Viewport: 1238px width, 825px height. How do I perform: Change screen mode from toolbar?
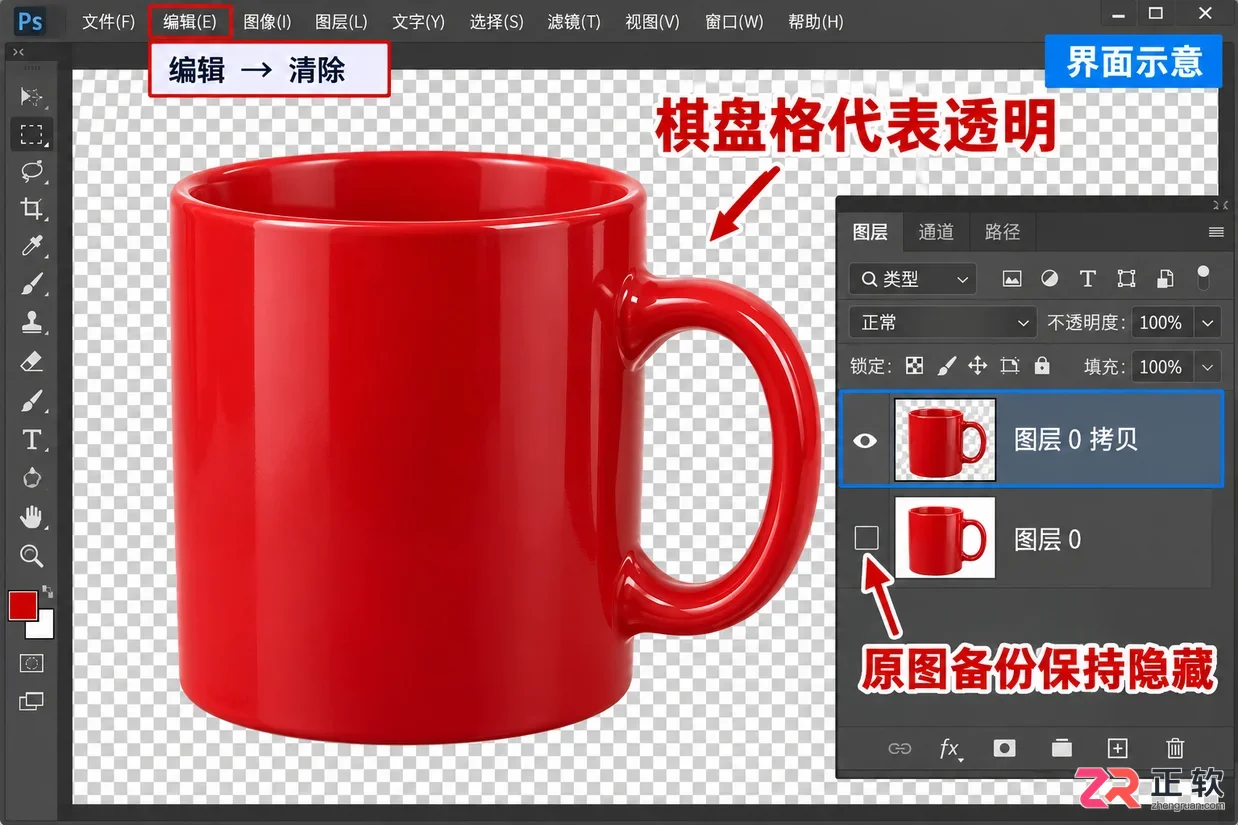32,701
